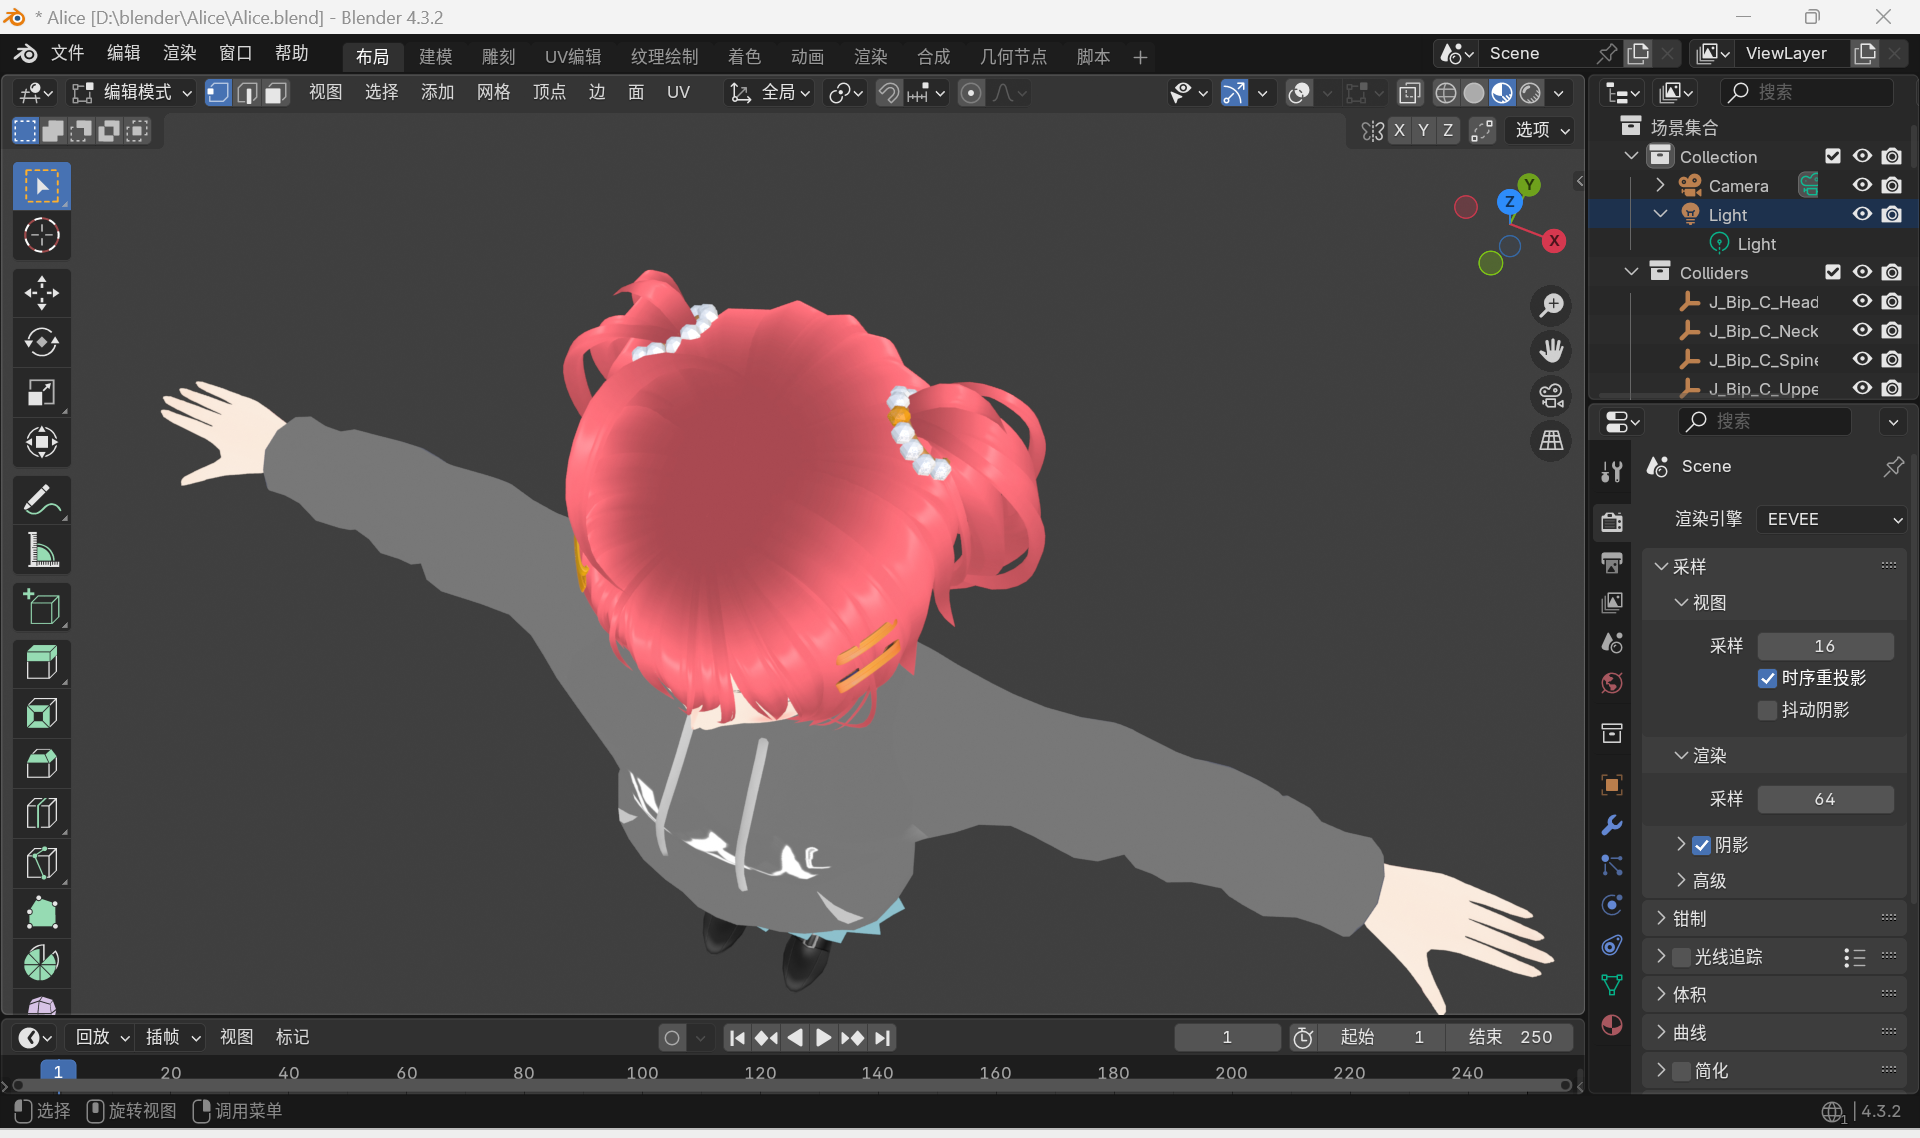Screen dimensions: 1920x1138
Task: Select the 3D Cursor tool
Action: tap(41, 236)
